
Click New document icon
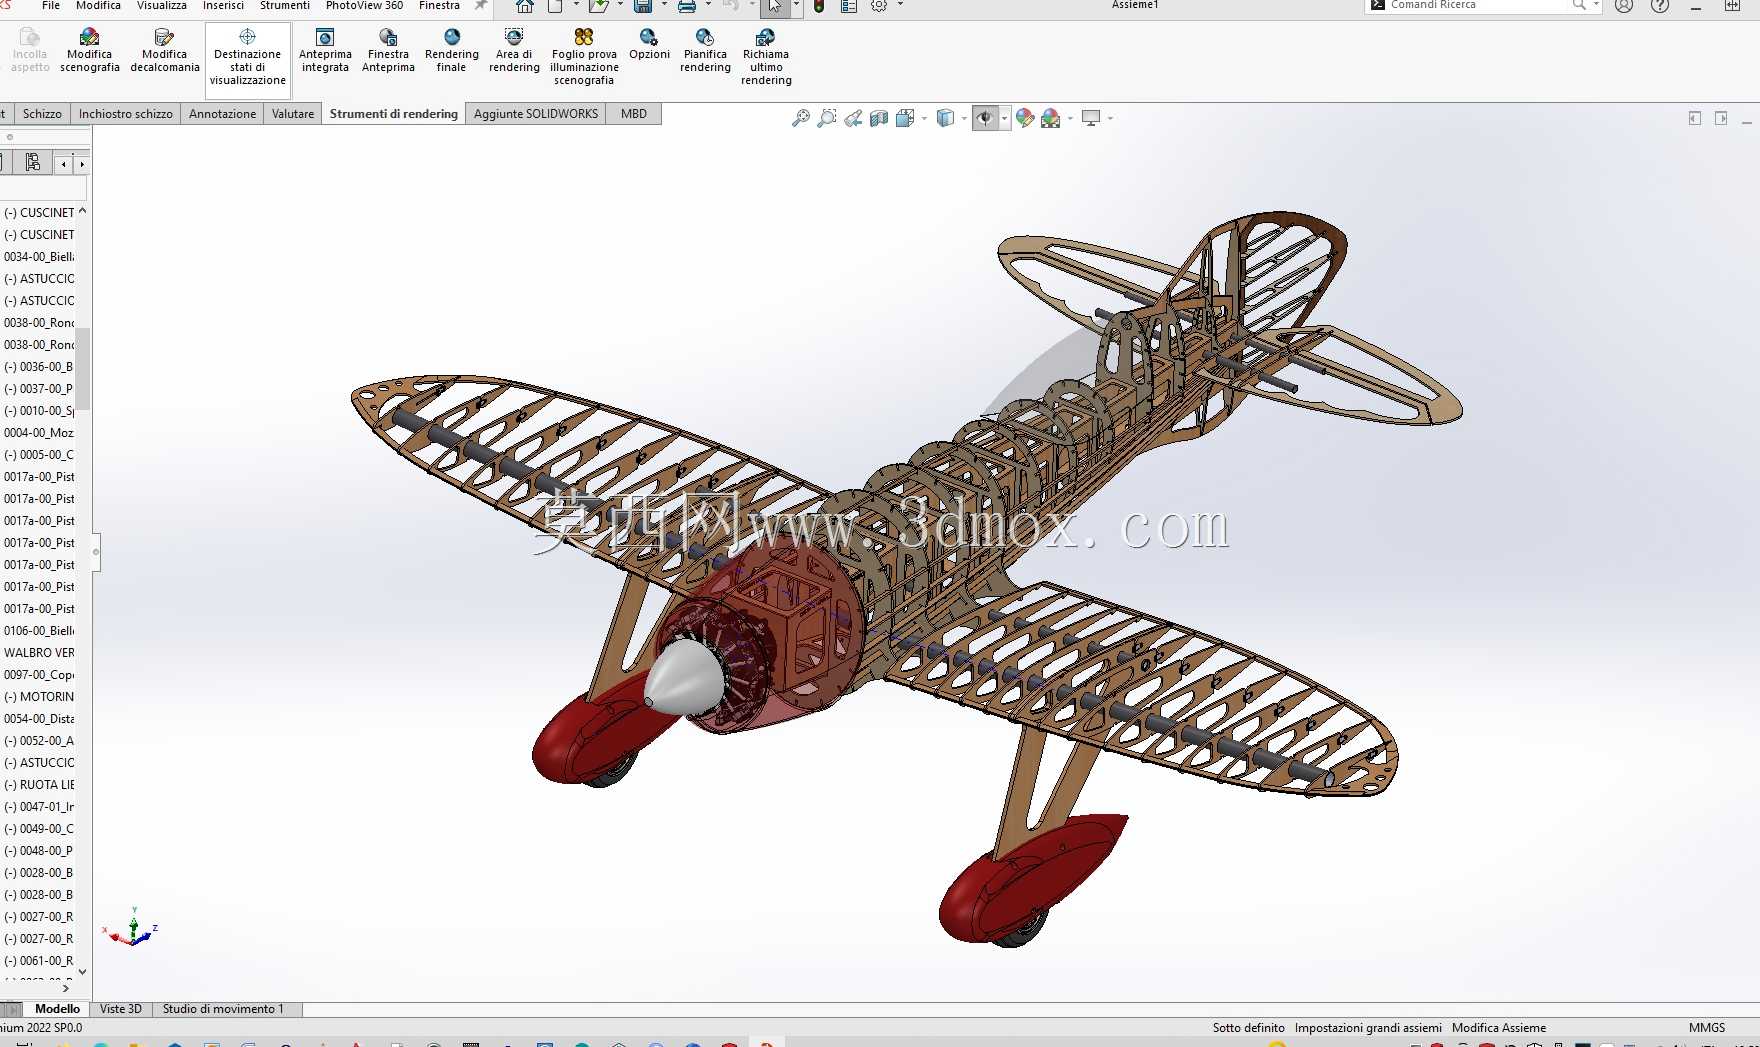pos(555,6)
